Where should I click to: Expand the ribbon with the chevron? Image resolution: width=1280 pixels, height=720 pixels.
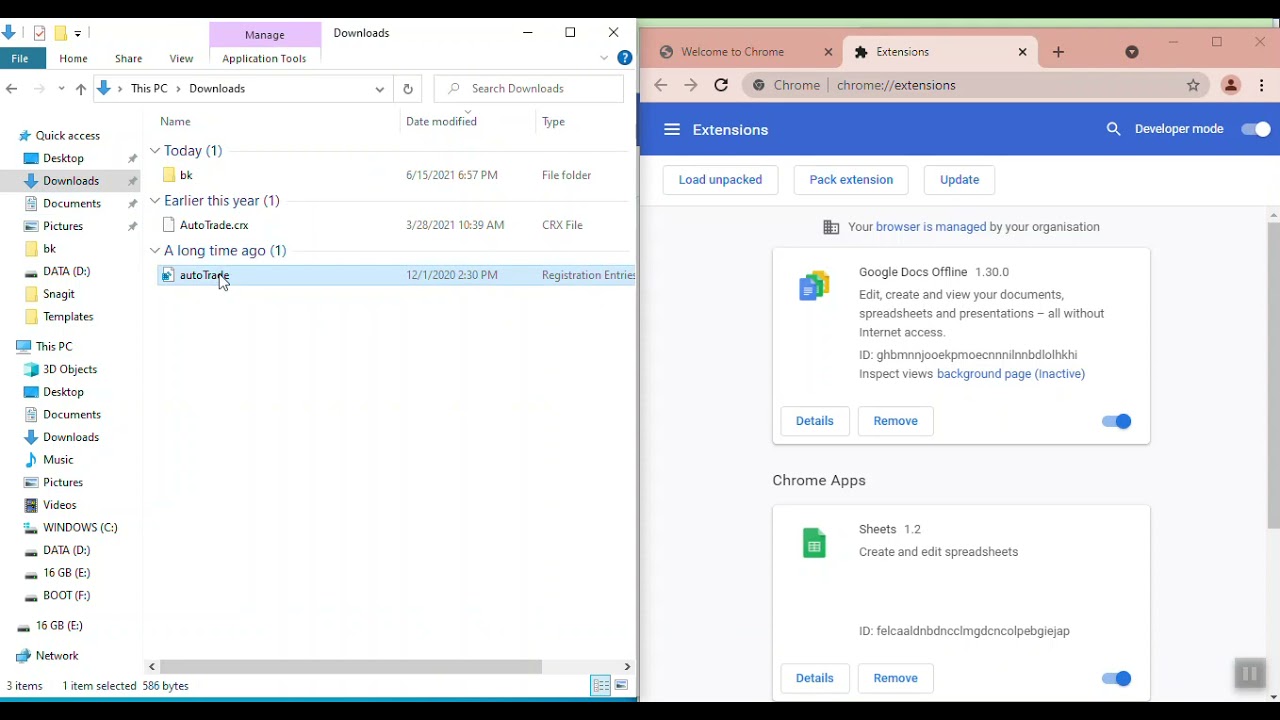tap(604, 58)
